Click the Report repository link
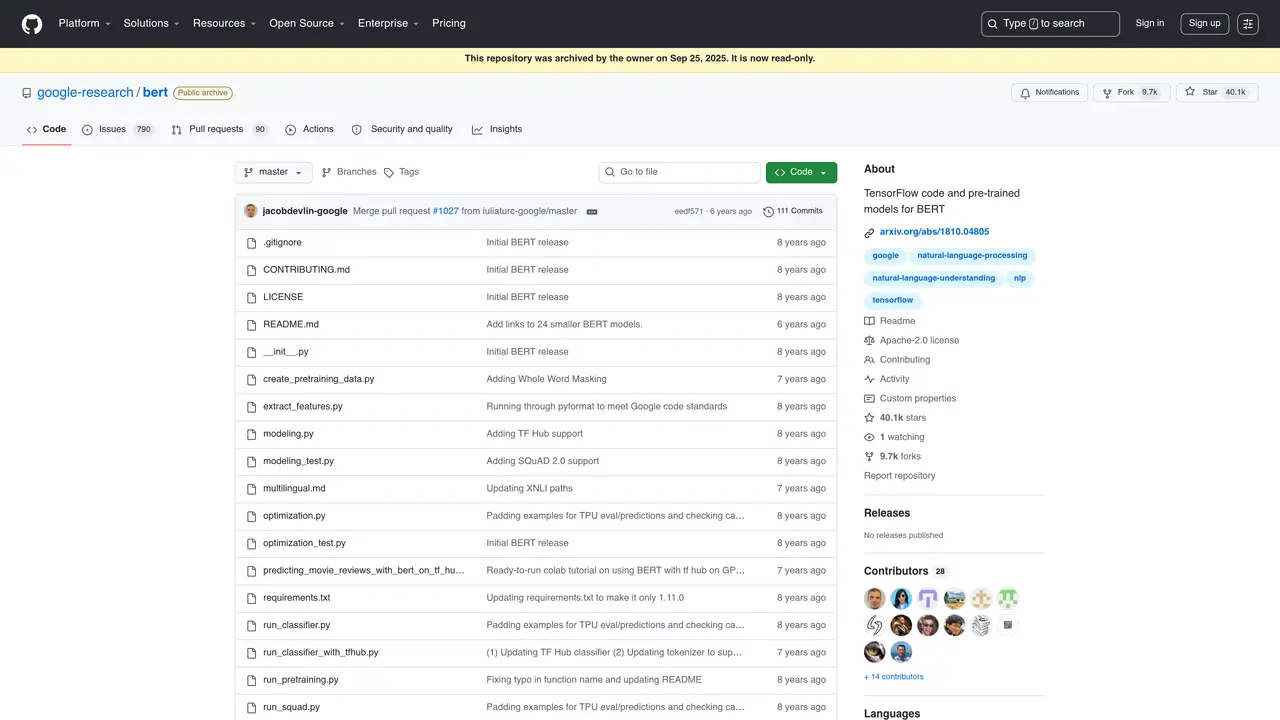The height and width of the screenshot is (720, 1280). (900, 476)
